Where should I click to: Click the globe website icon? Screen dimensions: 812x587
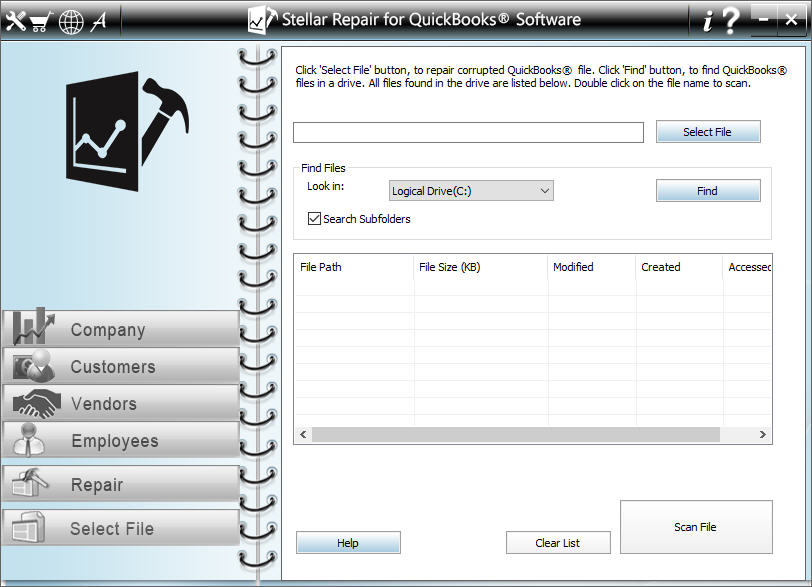point(71,20)
